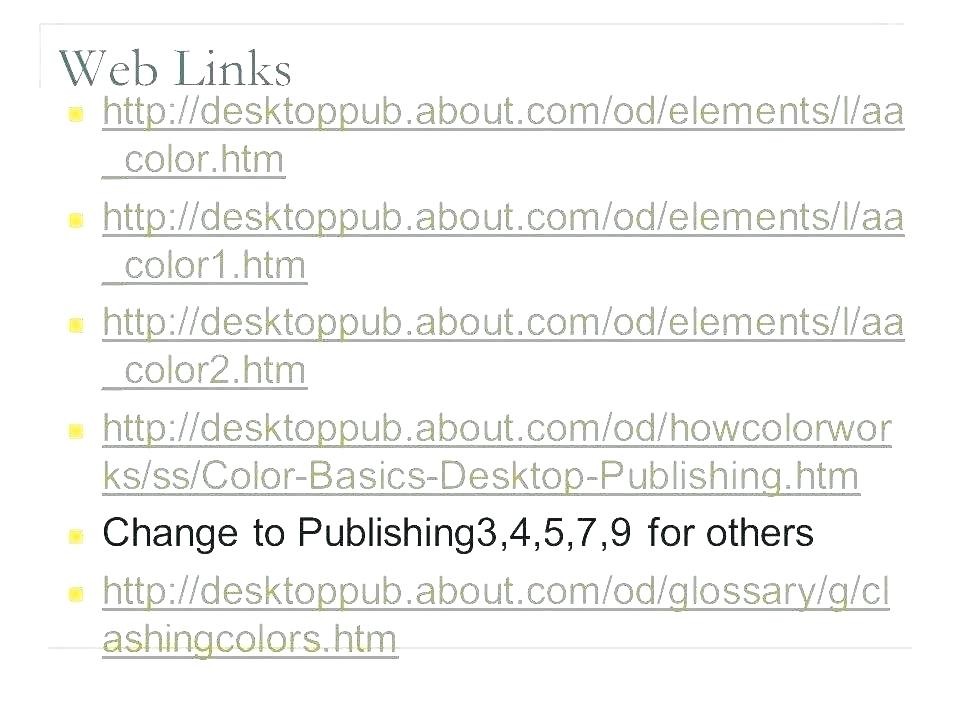Screen dimensions: 960x720
Task: Click the bullet beside the aa_color1.htm link
Action: 75,219
